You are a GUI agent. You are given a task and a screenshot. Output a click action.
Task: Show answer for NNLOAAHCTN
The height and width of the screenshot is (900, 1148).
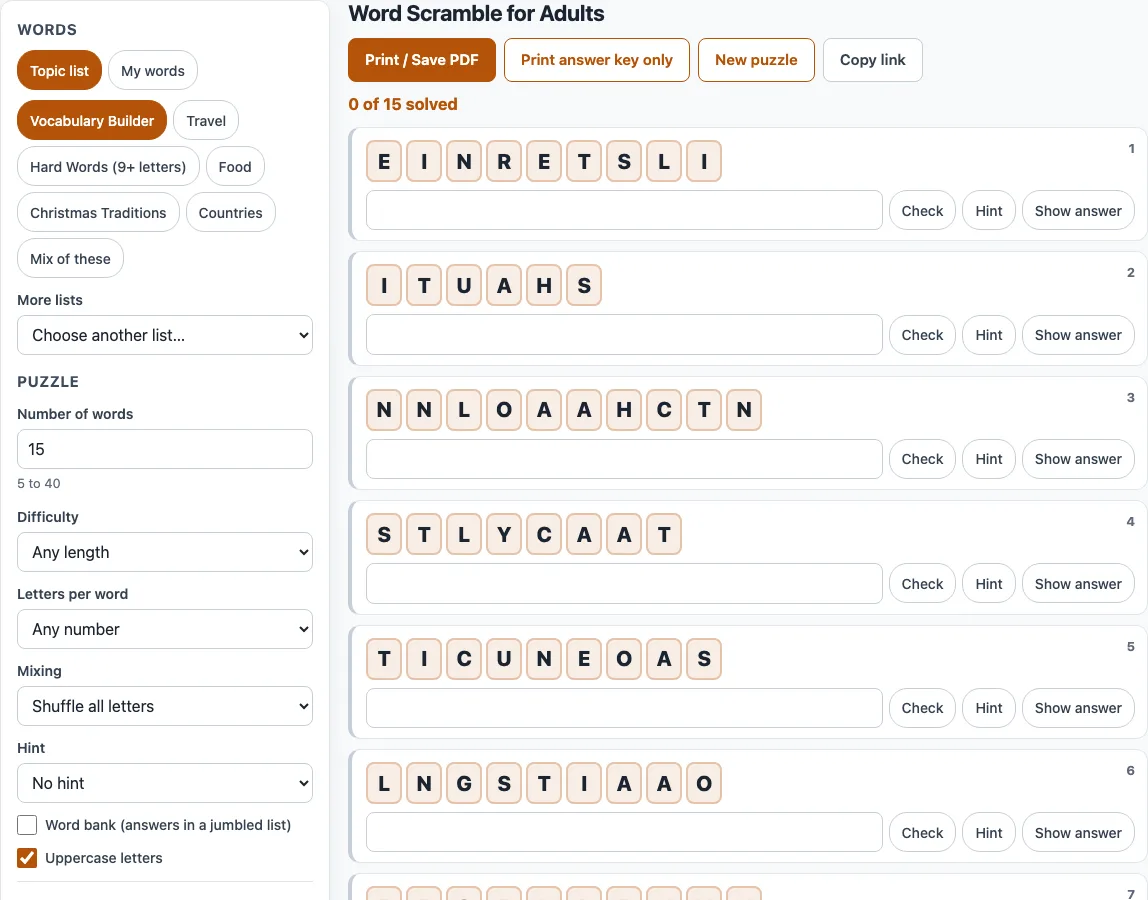click(1078, 459)
